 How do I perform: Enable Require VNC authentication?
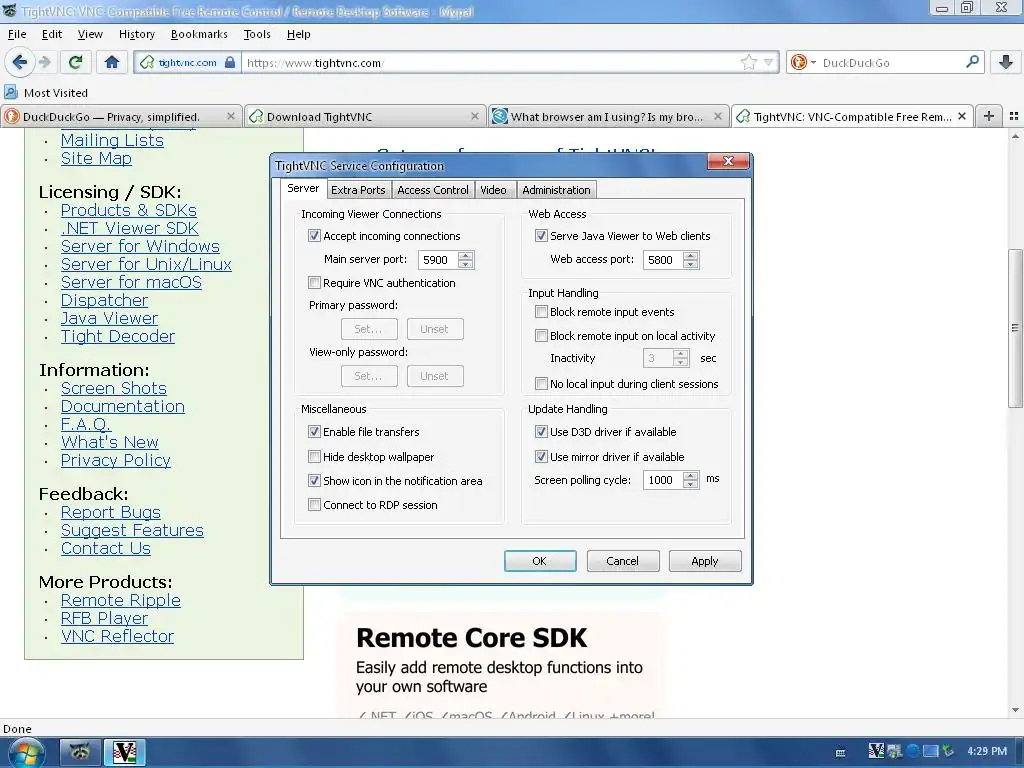point(314,283)
